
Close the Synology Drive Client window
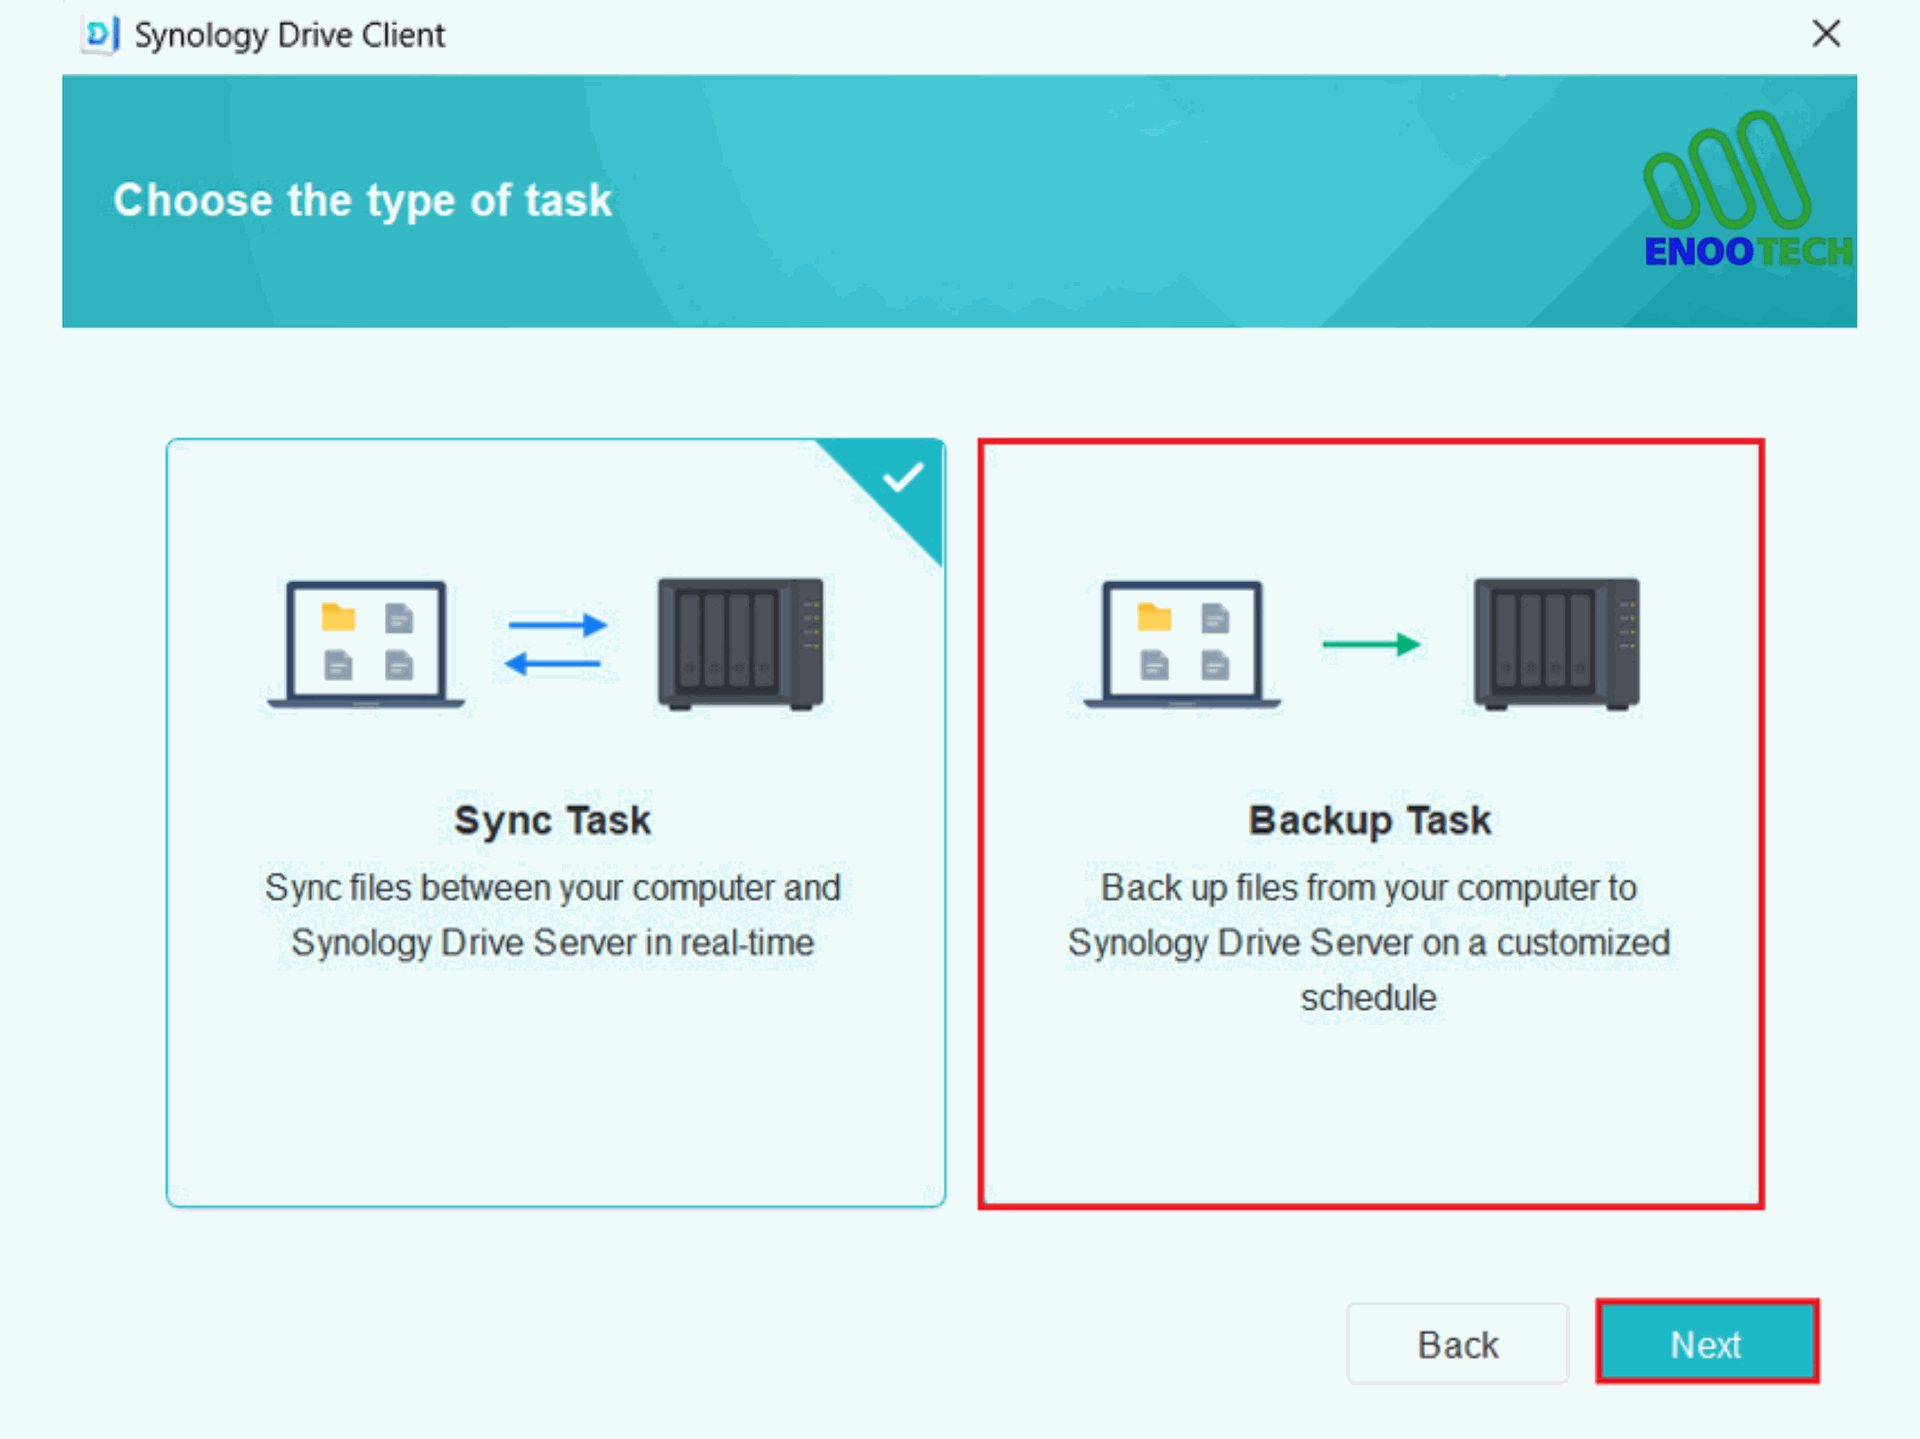point(1826,34)
